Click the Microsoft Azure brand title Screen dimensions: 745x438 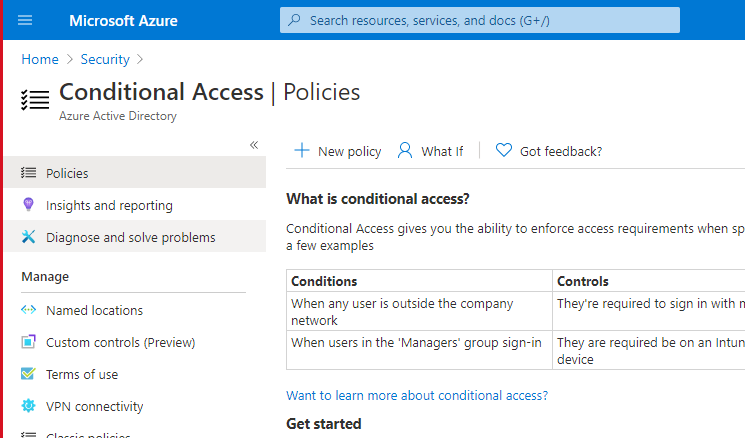click(x=123, y=20)
